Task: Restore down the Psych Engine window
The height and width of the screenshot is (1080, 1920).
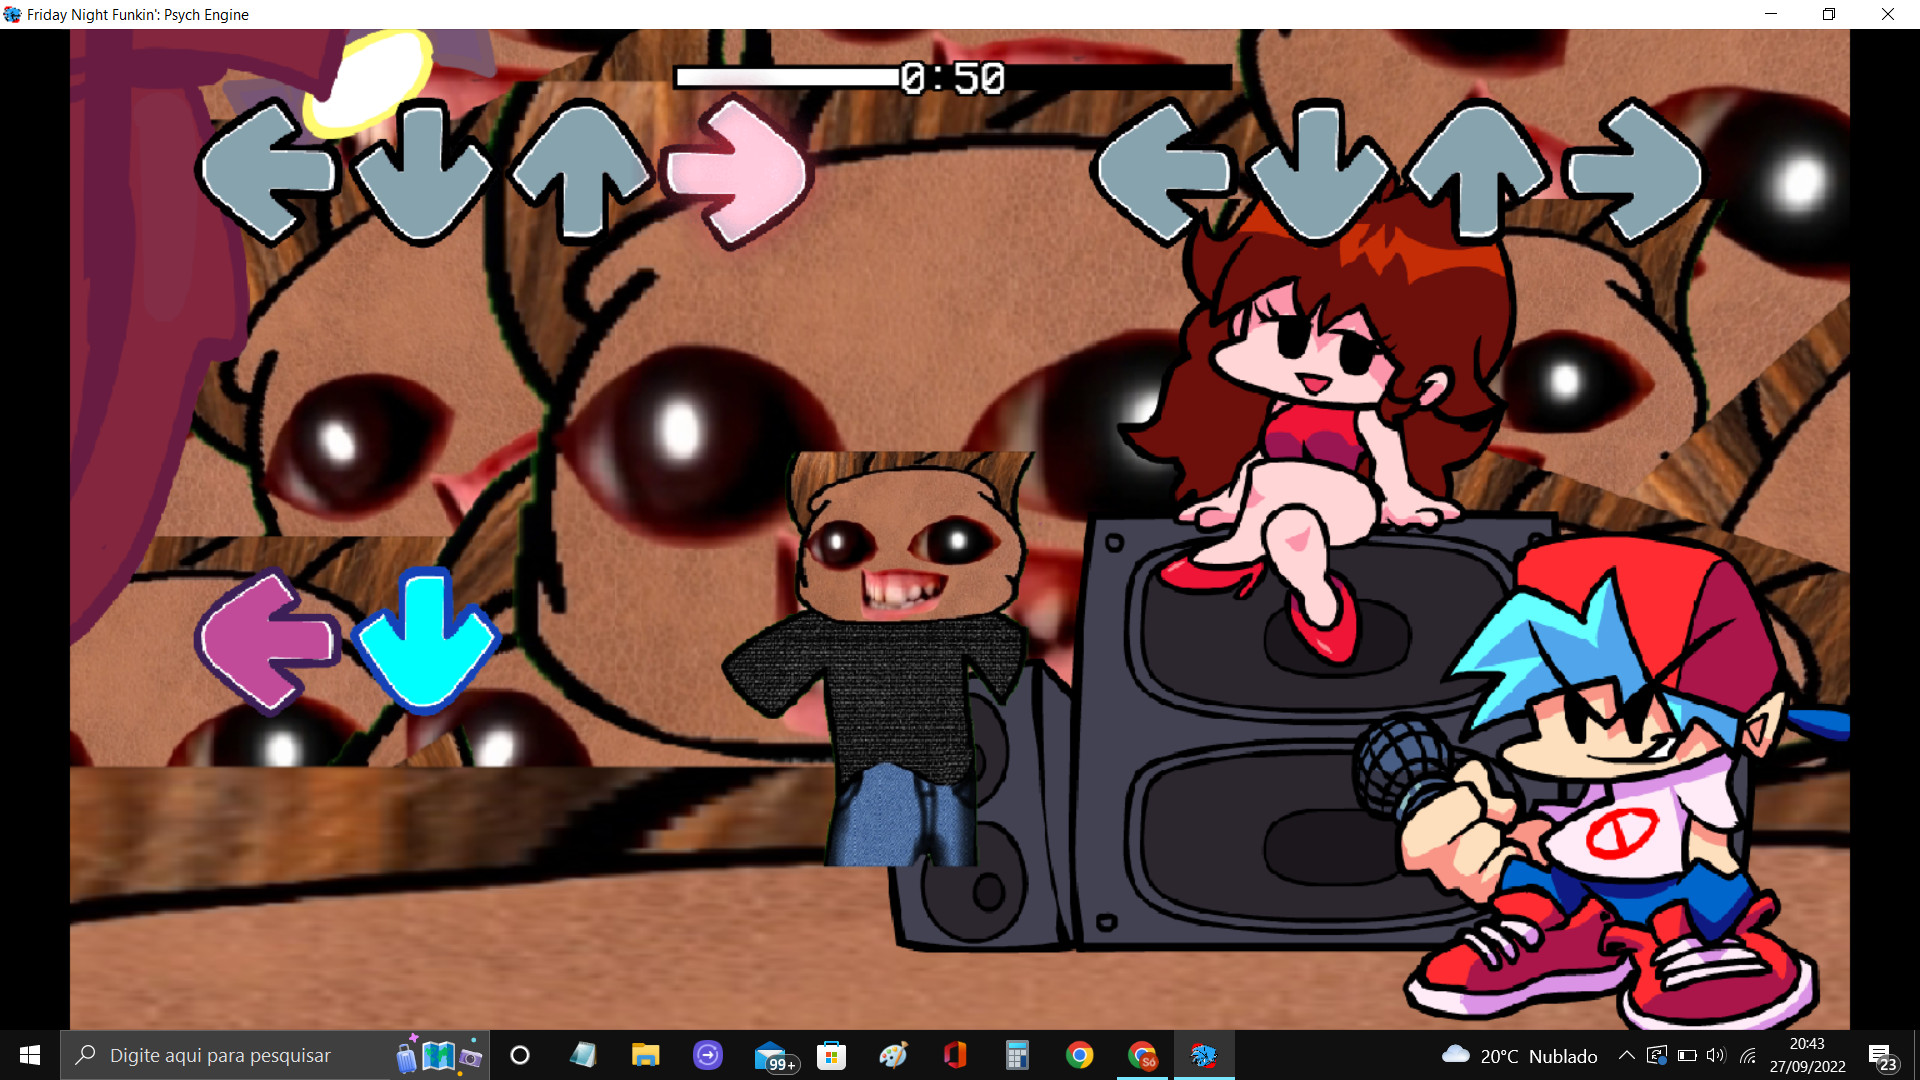Action: click(x=1829, y=14)
